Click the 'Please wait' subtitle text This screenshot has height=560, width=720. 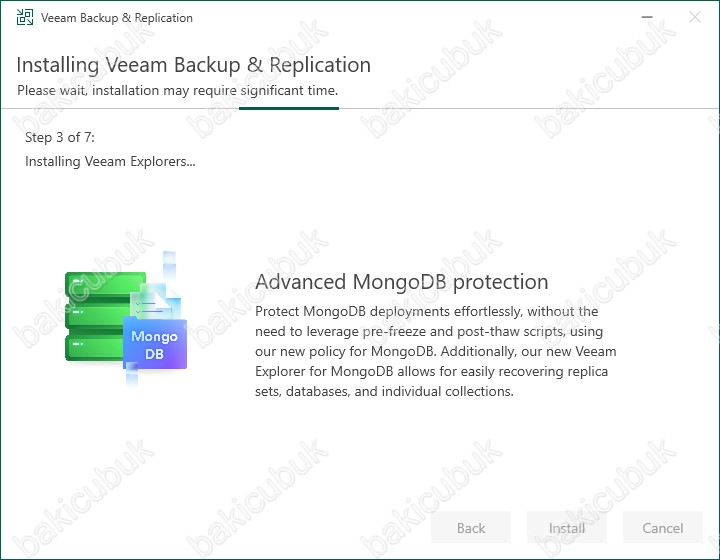[177, 90]
